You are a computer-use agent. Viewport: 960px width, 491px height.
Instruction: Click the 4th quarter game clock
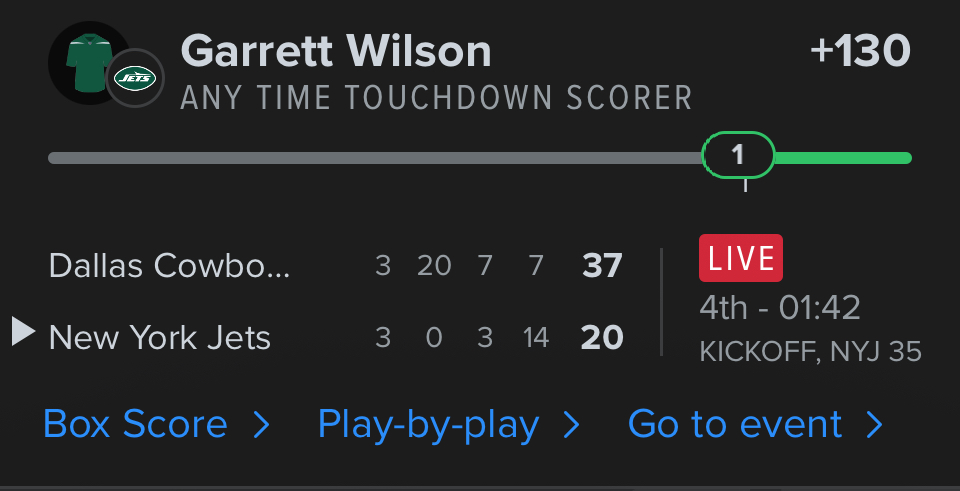coord(780,308)
